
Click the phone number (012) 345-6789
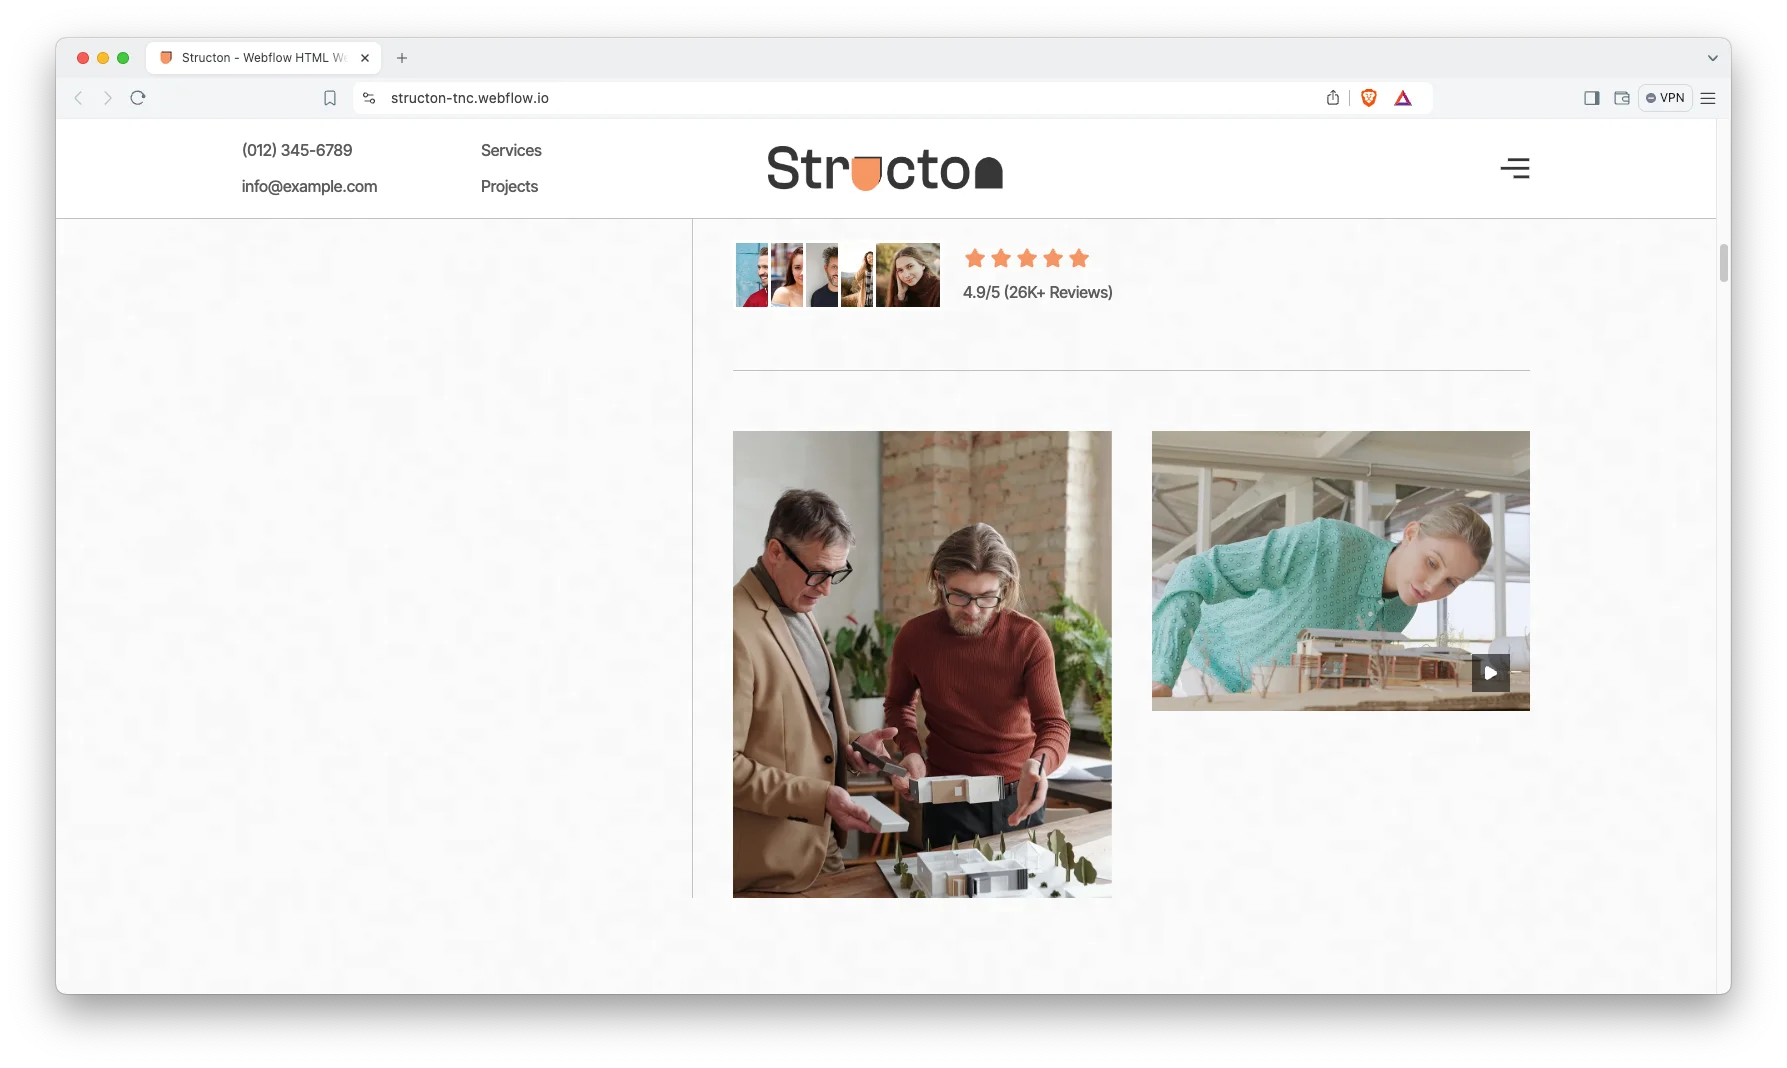click(x=297, y=150)
